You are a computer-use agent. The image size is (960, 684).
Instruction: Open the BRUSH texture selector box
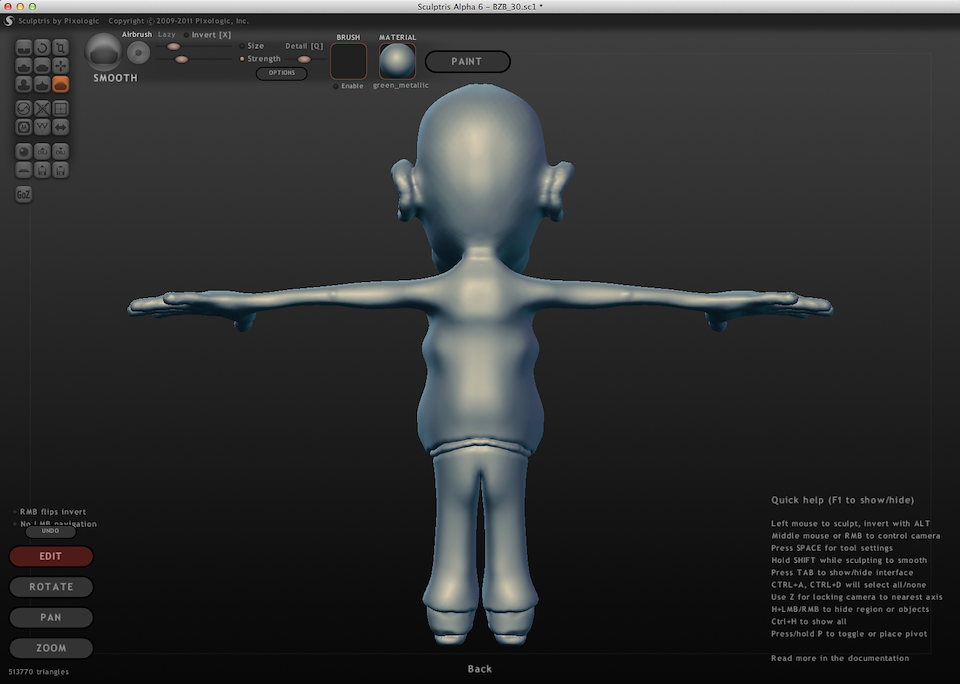(x=348, y=62)
